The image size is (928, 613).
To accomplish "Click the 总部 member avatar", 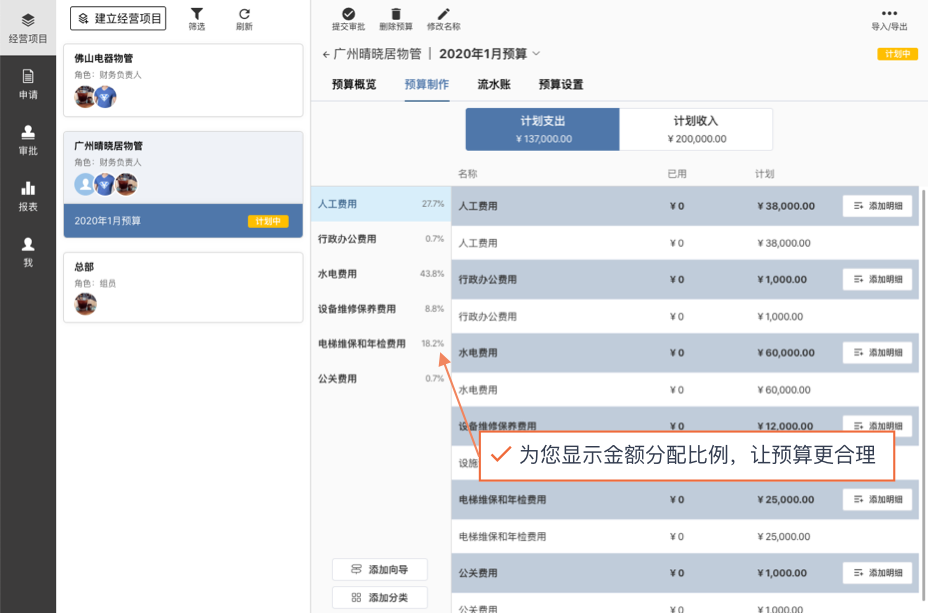I will 85,304.
